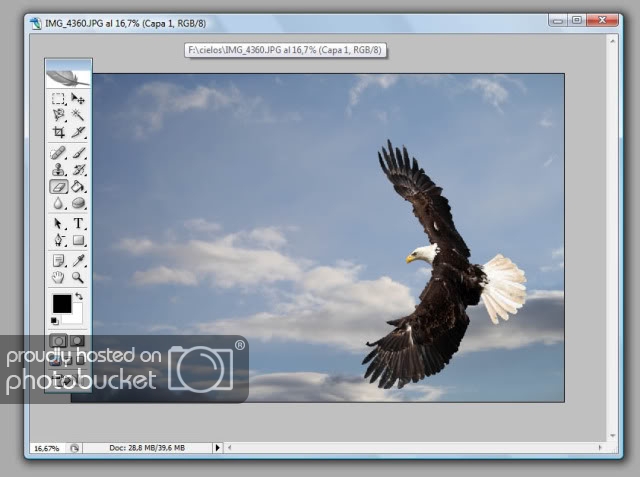Click the Eraser tool
This screenshot has width=640, height=477.
(x=59, y=186)
